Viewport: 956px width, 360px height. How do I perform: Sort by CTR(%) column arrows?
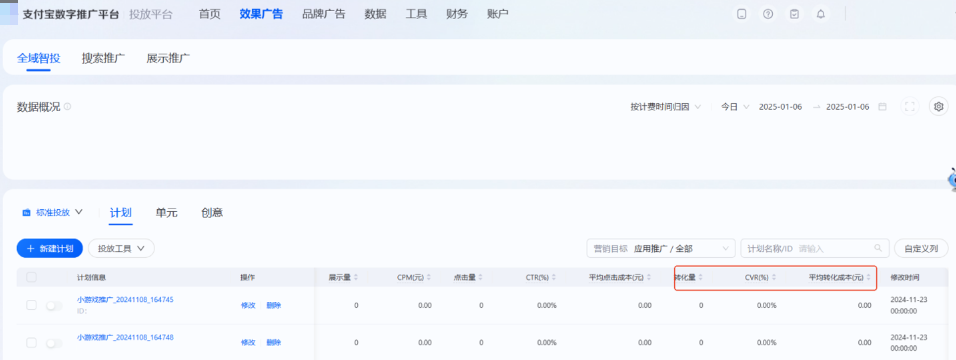(x=555, y=278)
